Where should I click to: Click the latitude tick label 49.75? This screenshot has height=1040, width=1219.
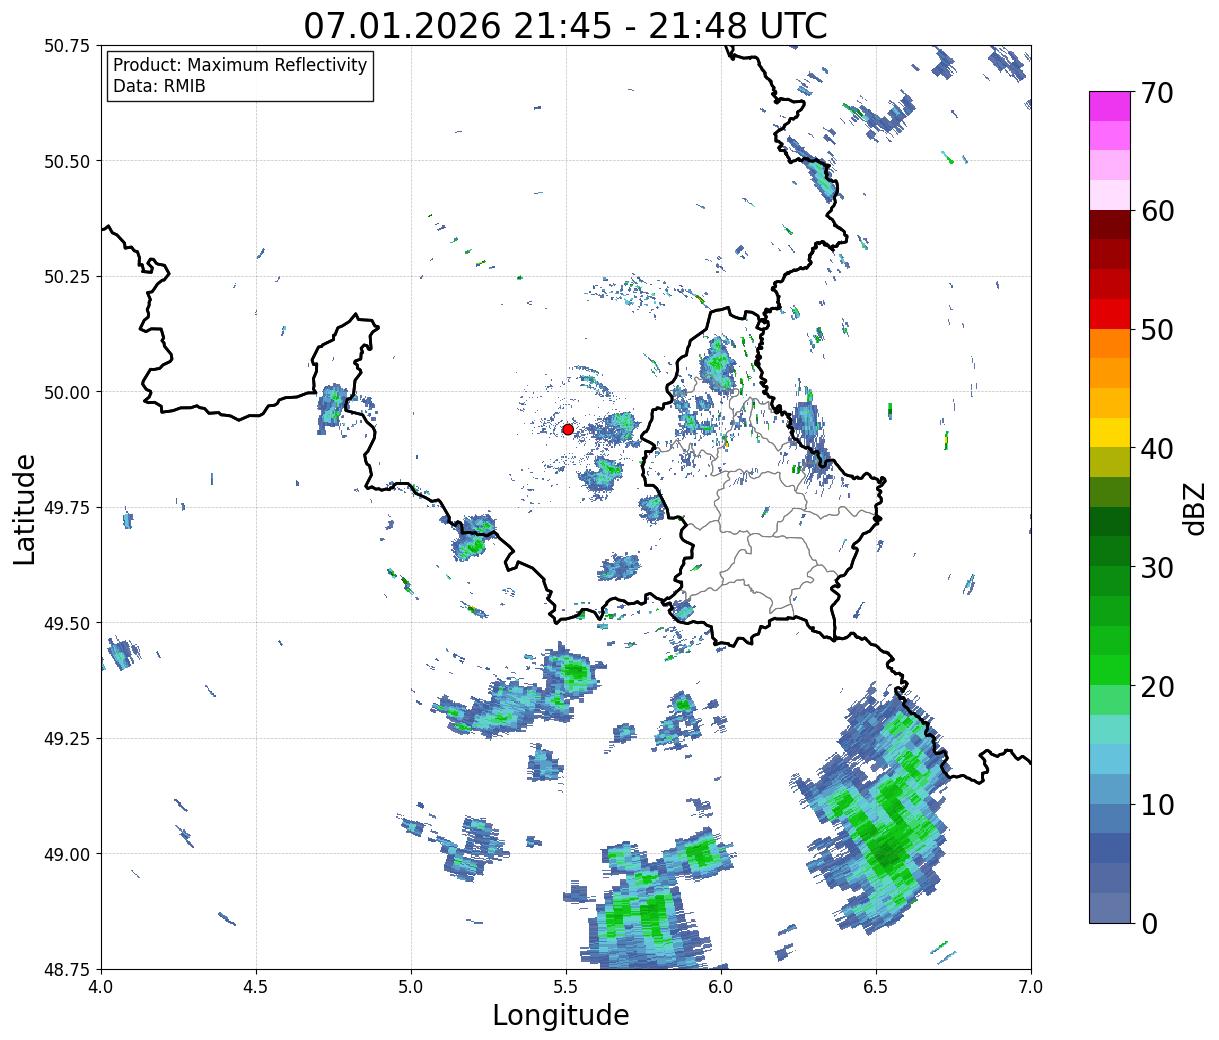pyautogui.click(x=67, y=508)
